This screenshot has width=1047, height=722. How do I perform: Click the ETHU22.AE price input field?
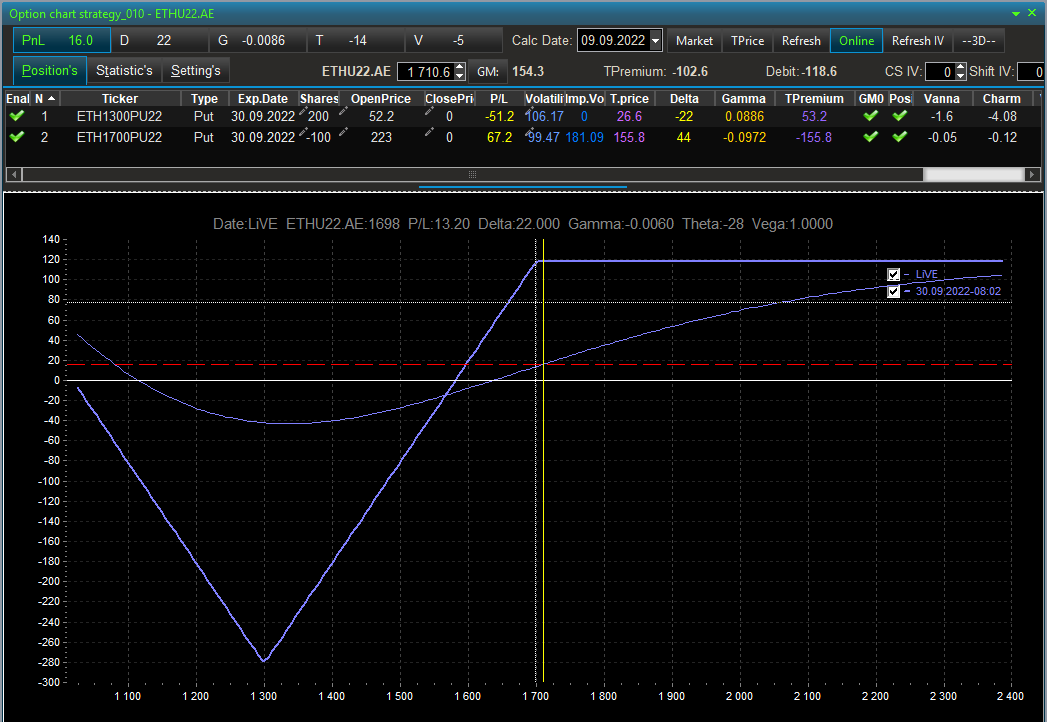tap(426, 71)
